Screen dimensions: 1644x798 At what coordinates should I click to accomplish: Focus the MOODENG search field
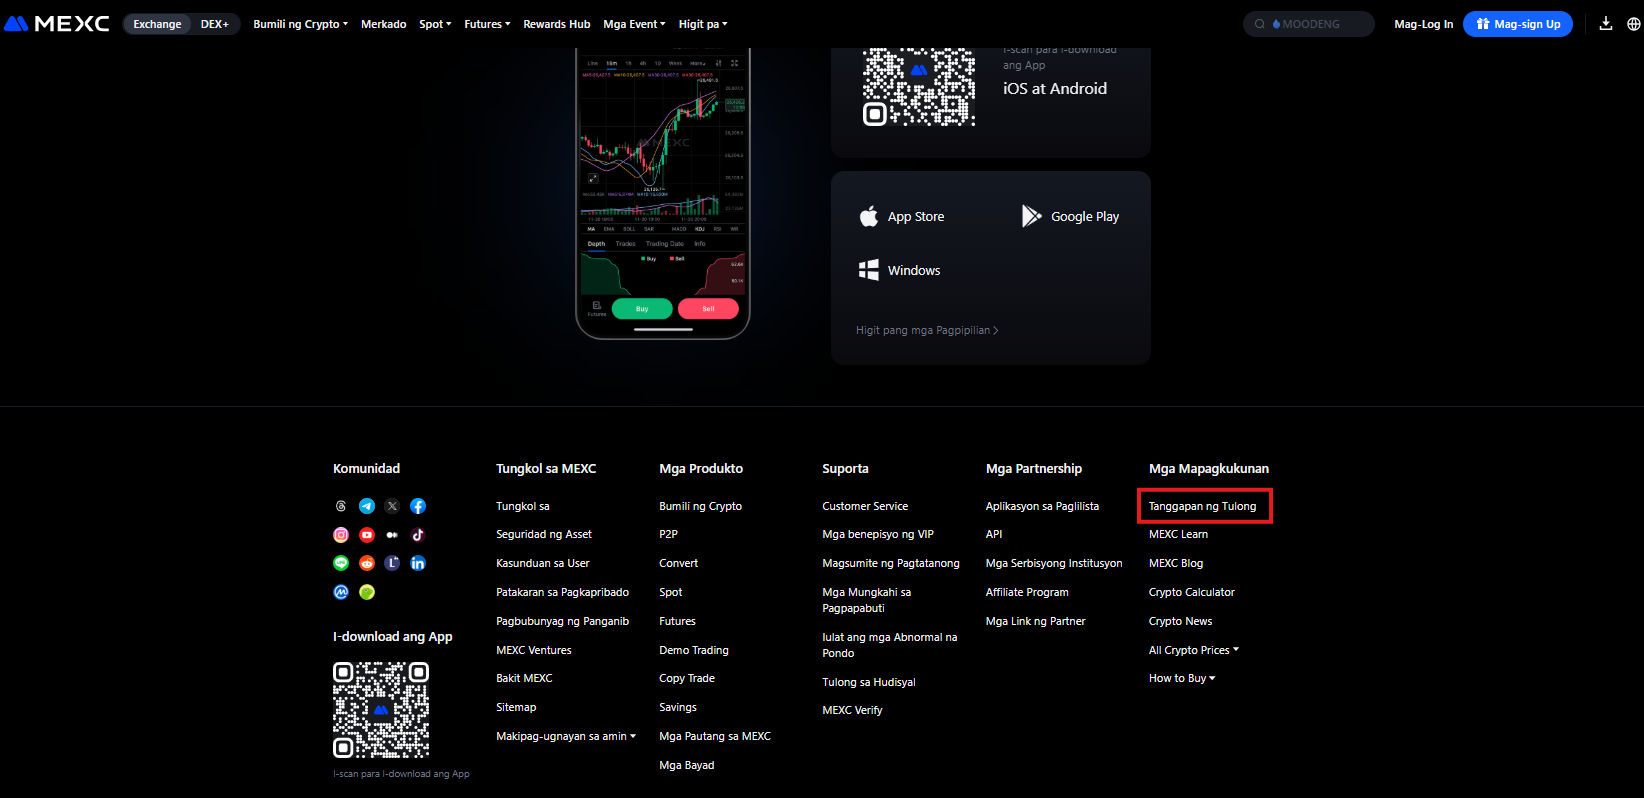[x=1309, y=24]
